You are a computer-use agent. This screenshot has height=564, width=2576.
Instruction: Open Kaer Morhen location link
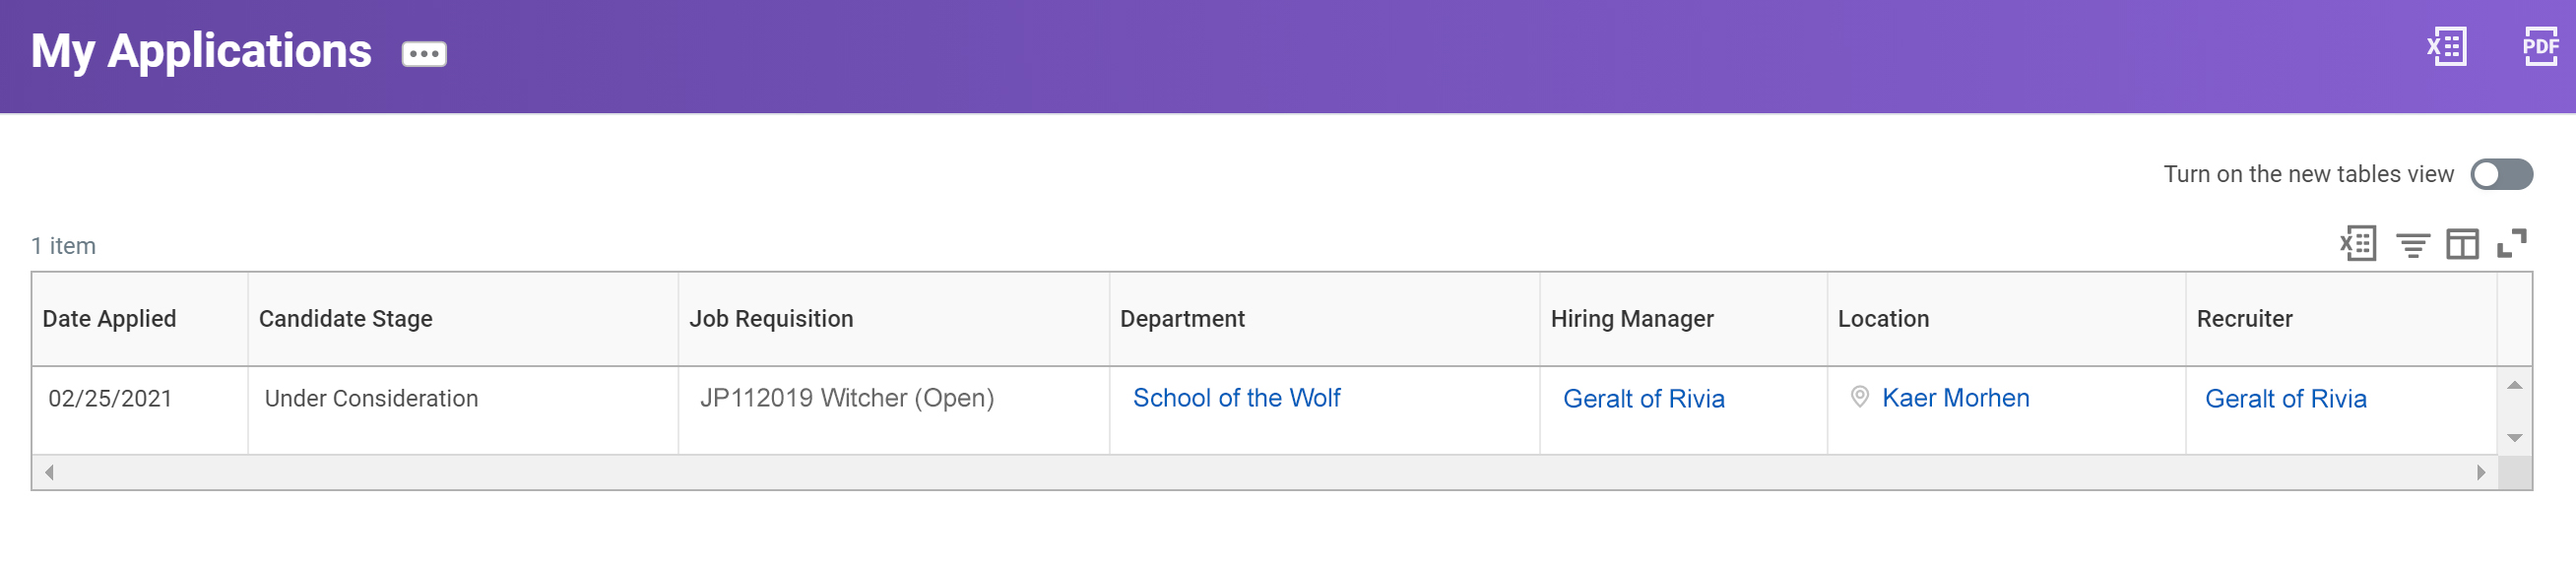point(1955,398)
